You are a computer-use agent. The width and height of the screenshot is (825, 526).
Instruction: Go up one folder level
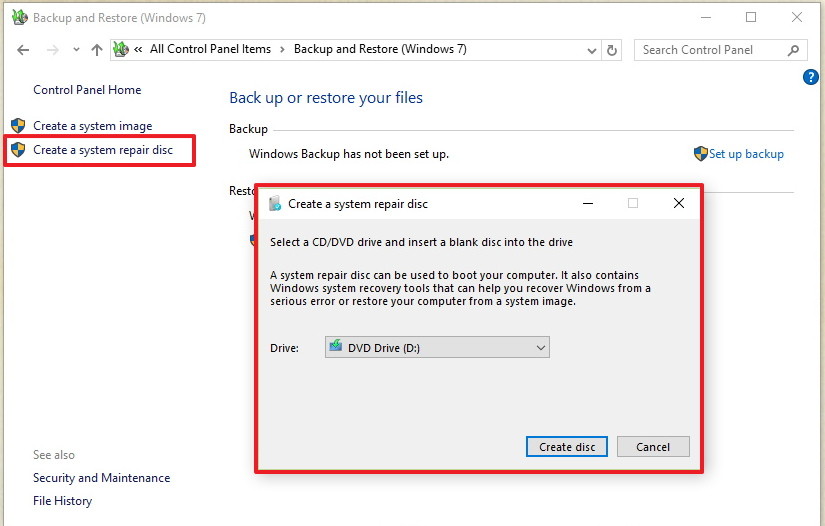96,50
